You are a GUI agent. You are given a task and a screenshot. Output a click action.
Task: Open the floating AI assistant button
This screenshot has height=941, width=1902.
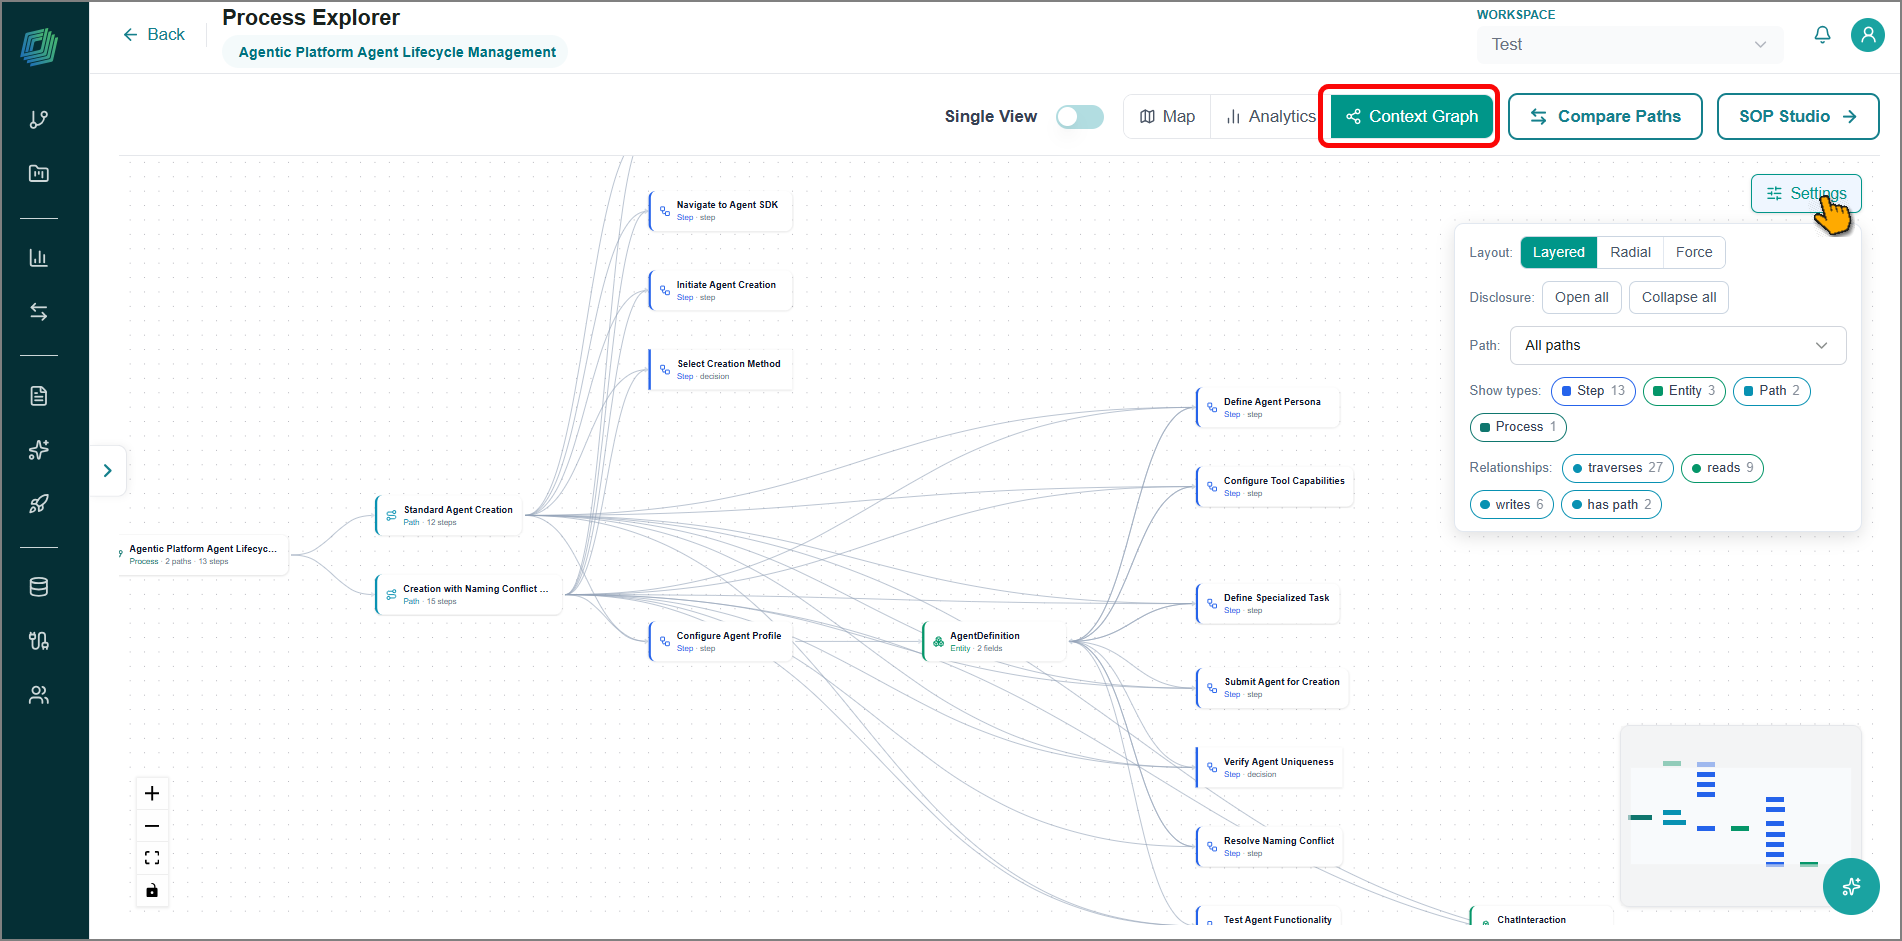coord(1851,886)
